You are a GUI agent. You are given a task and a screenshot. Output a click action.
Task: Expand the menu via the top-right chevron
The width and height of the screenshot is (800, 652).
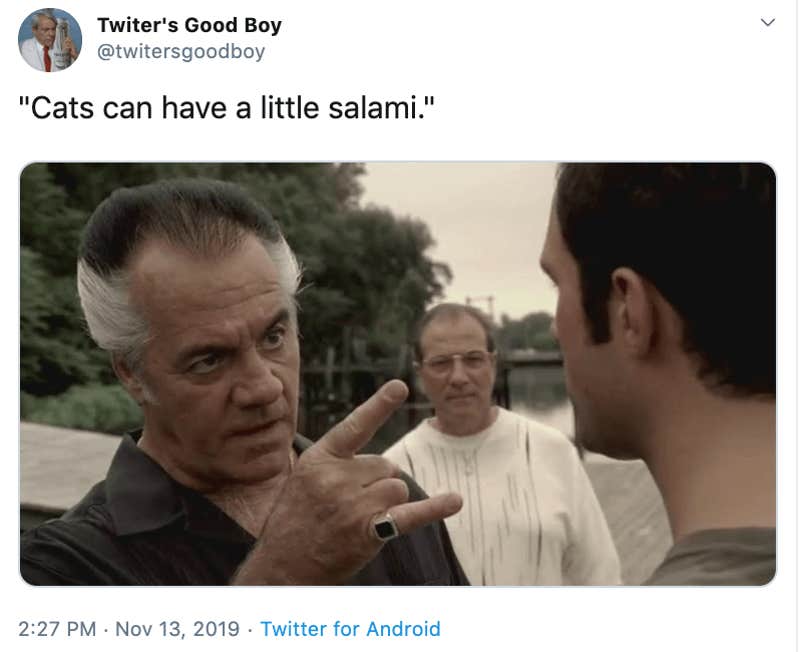(766, 20)
